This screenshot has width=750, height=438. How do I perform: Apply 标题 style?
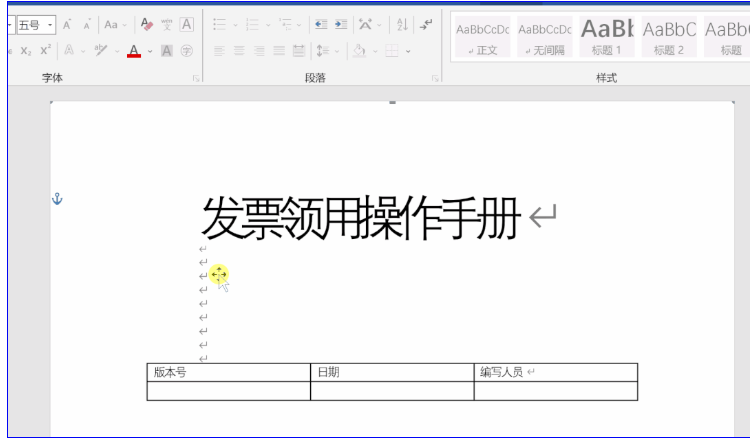727,37
